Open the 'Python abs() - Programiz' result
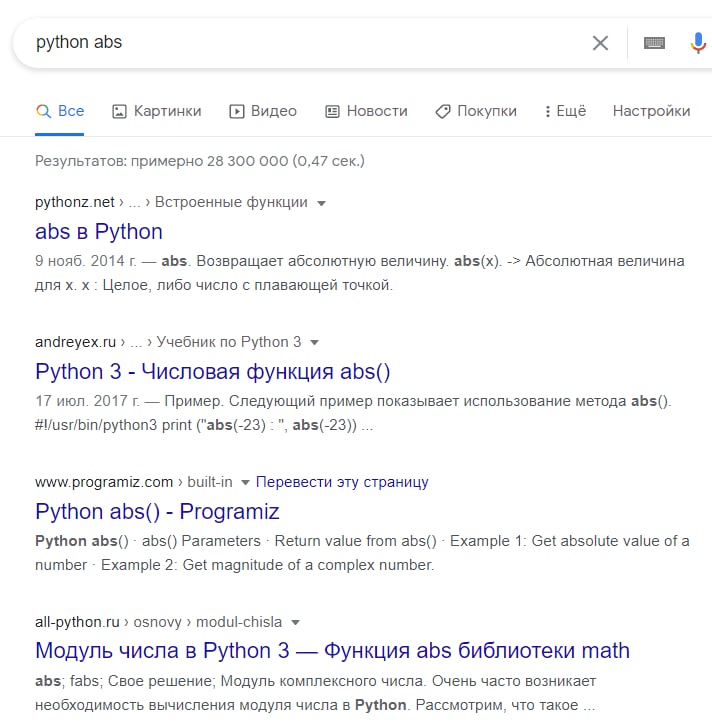The width and height of the screenshot is (712, 724). click(157, 511)
